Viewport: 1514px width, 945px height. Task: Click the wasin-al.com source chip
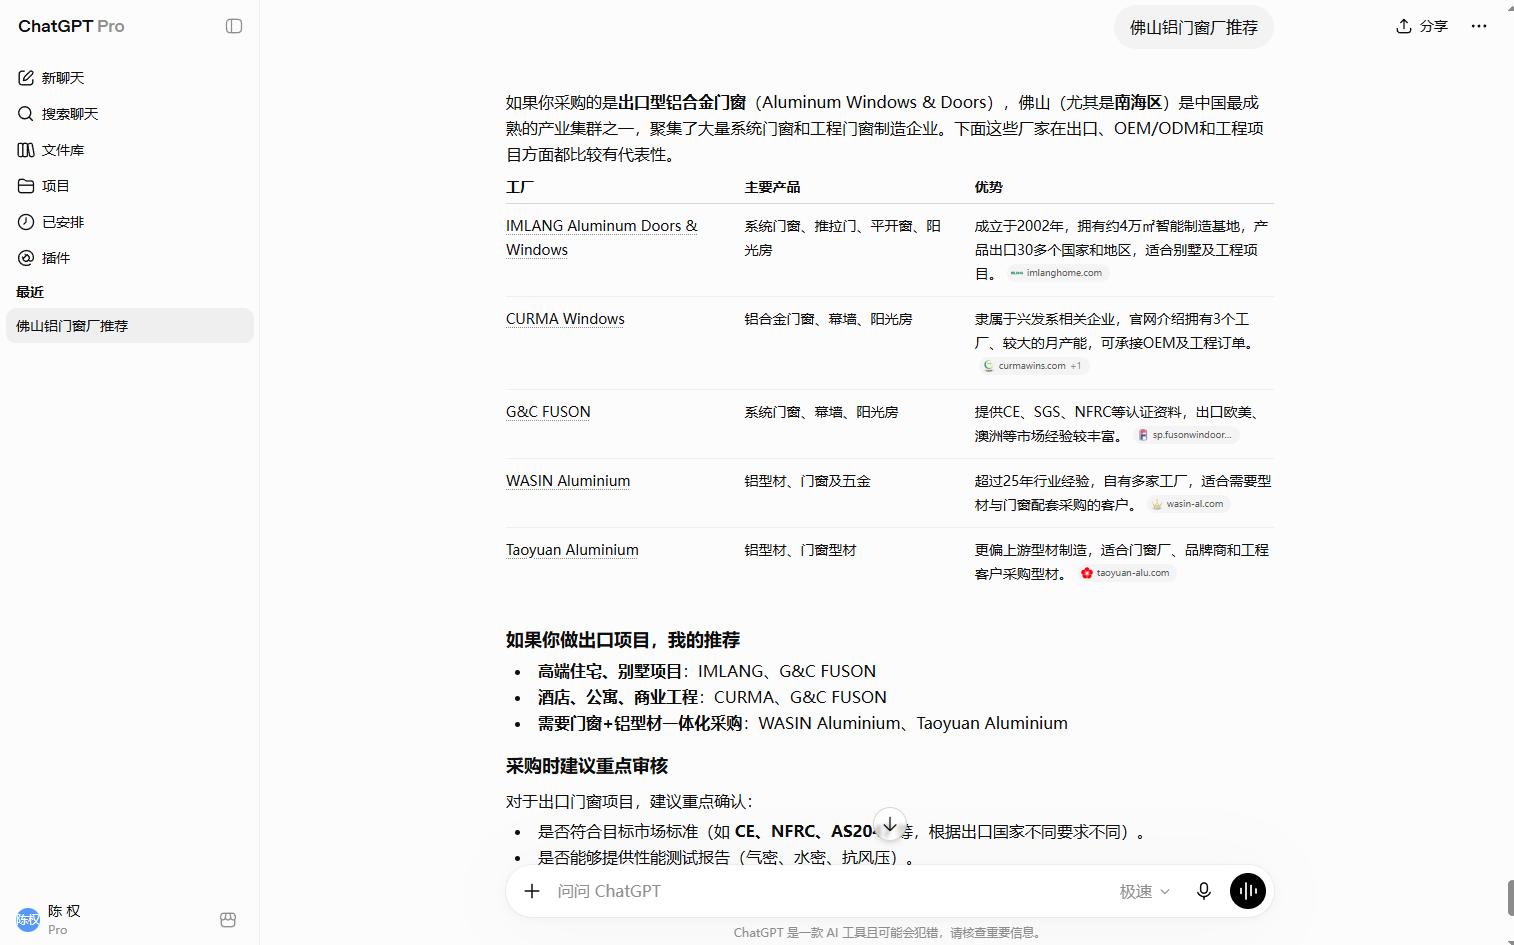point(1187,504)
